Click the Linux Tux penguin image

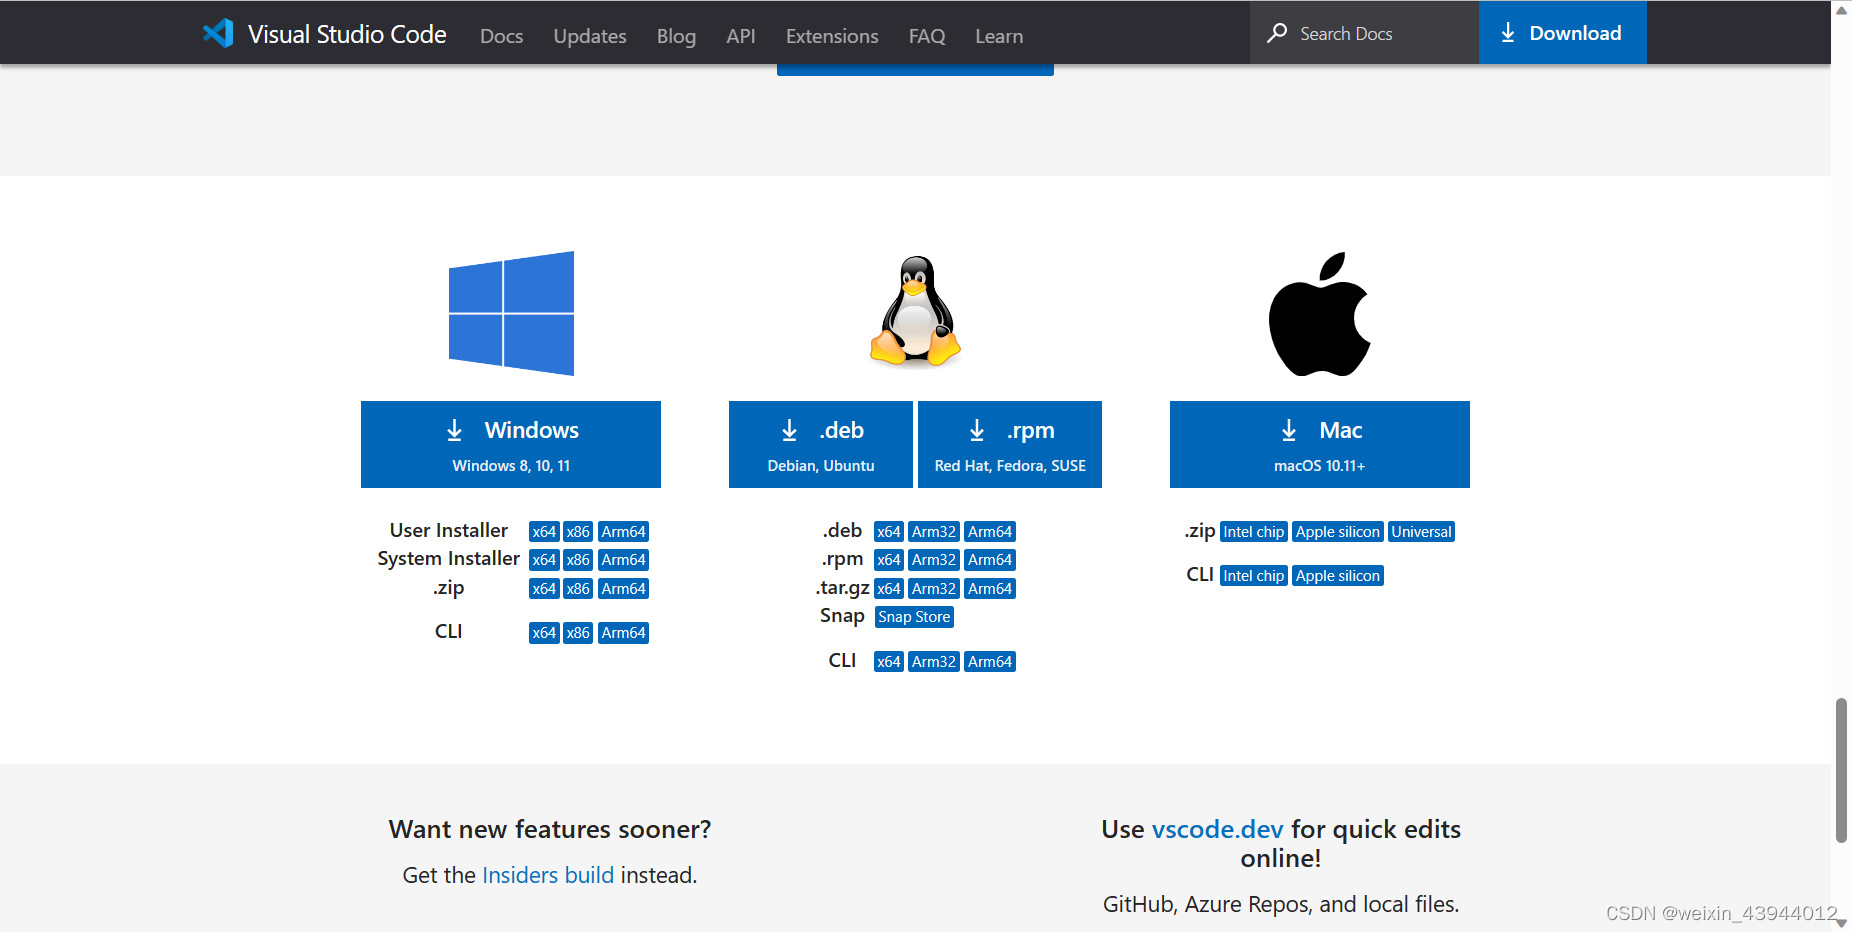tap(915, 311)
